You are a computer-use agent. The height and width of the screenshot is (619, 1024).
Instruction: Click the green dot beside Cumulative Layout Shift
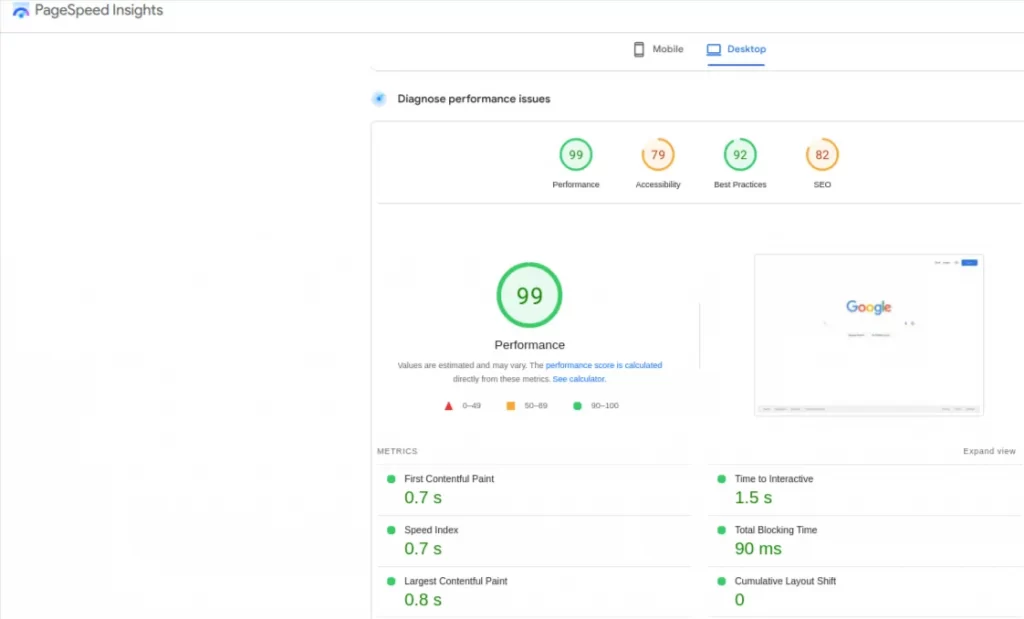[722, 580]
